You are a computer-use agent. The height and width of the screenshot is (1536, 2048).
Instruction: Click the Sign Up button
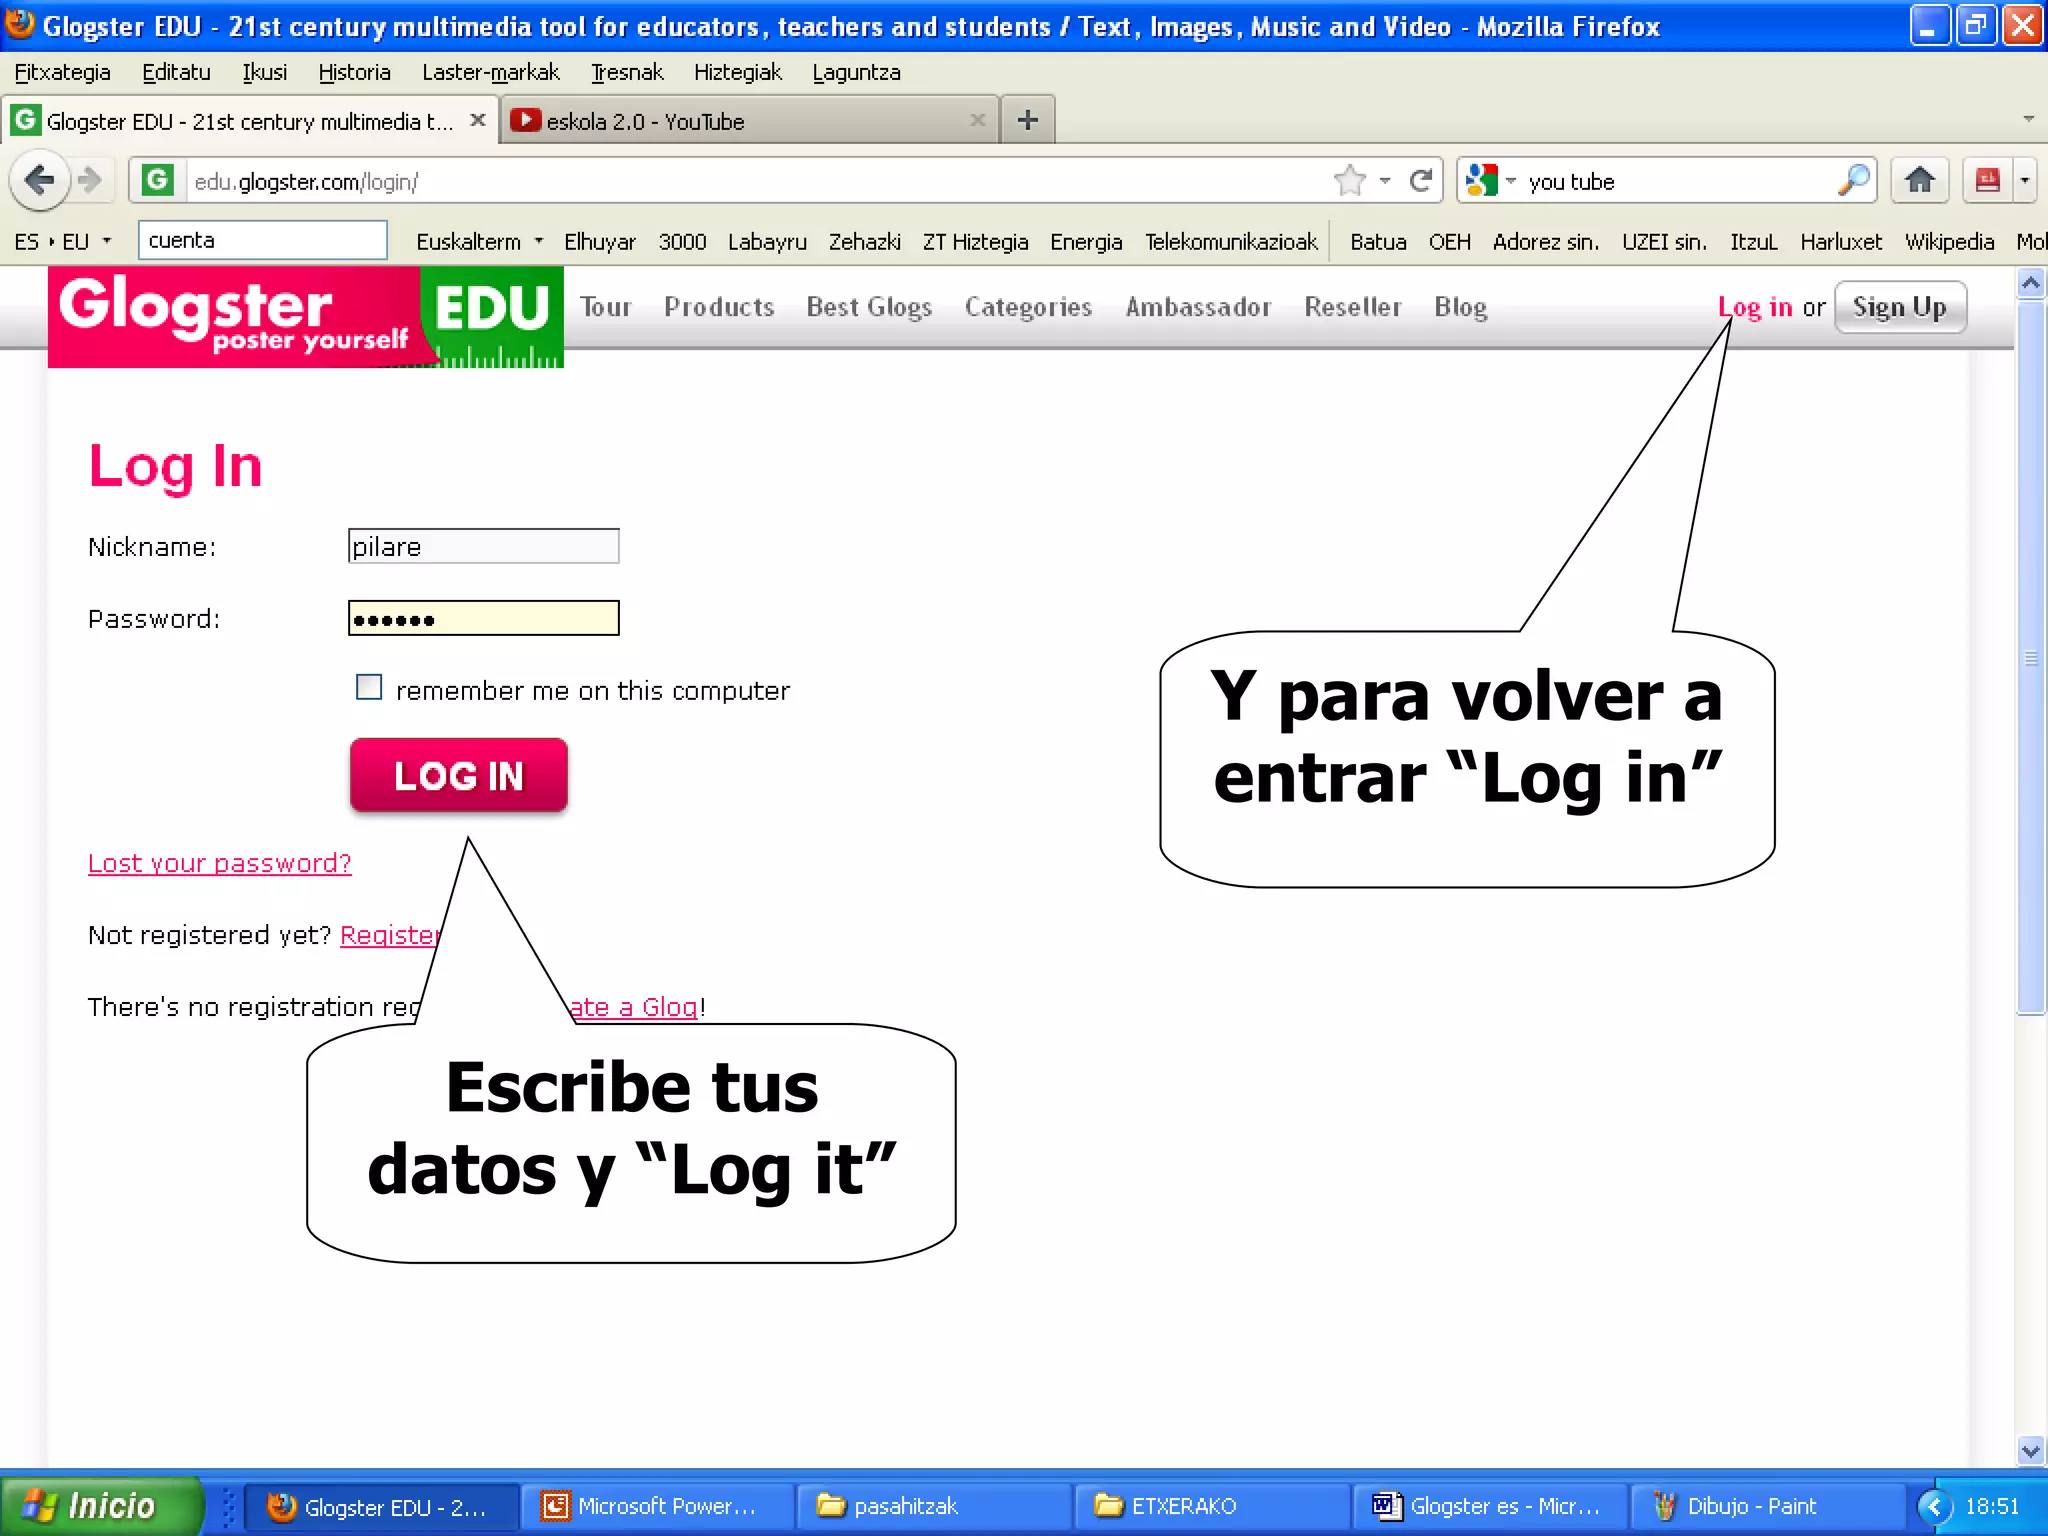coord(1900,307)
